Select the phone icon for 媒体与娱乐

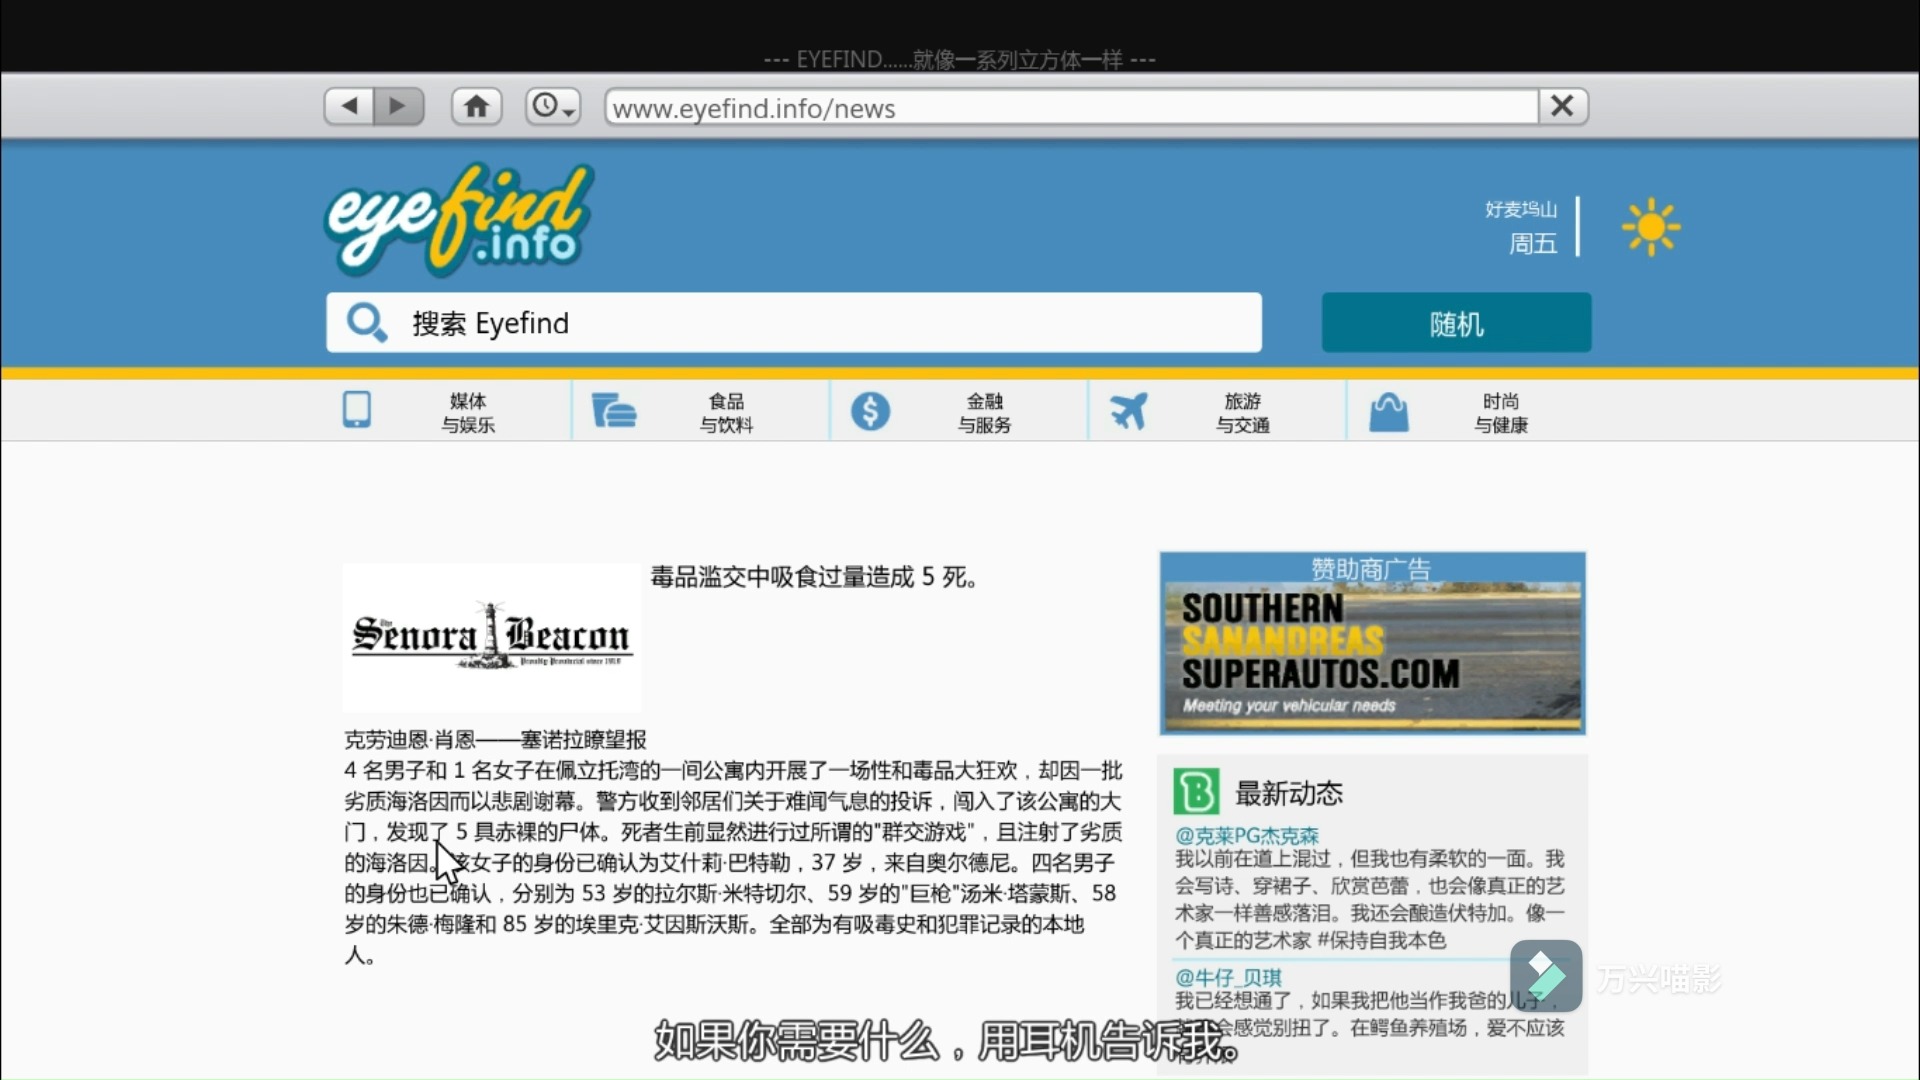pyautogui.click(x=357, y=410)
